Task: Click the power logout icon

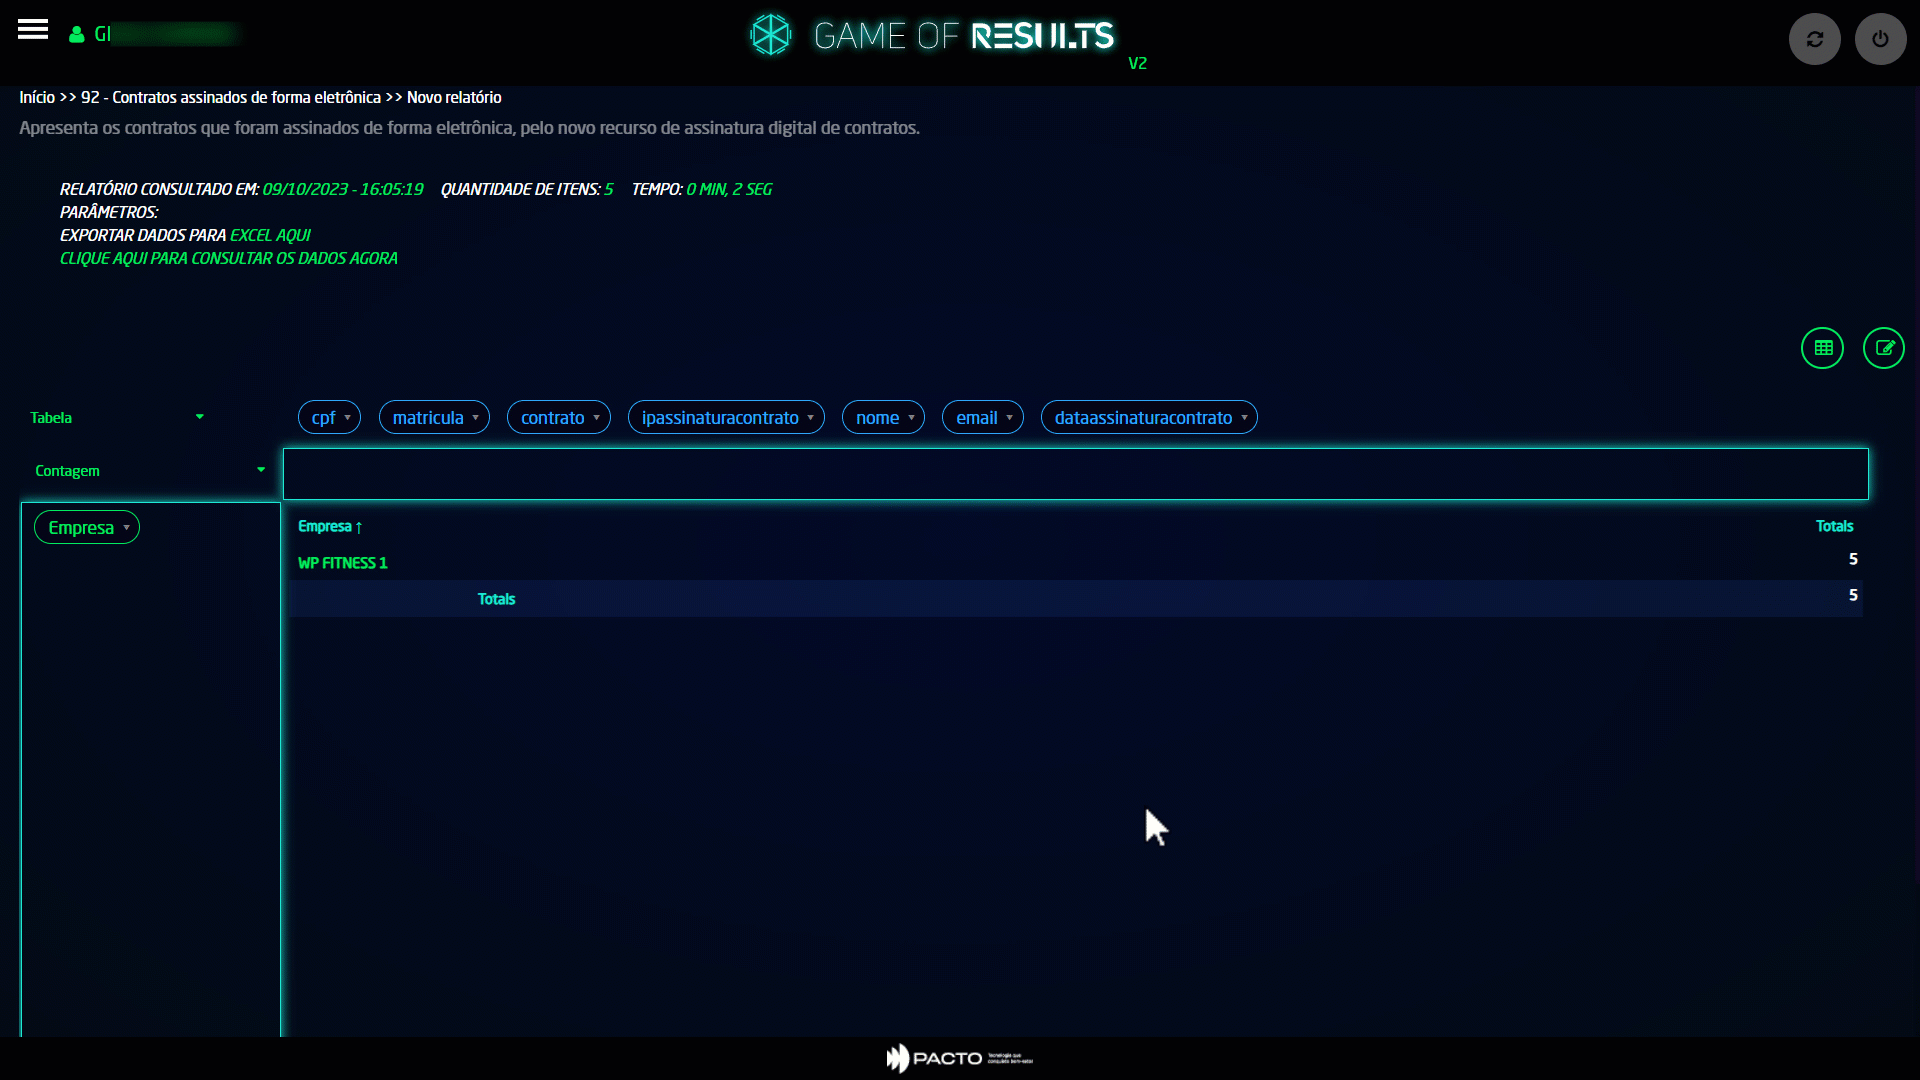Action: (x=1880, y=39)
